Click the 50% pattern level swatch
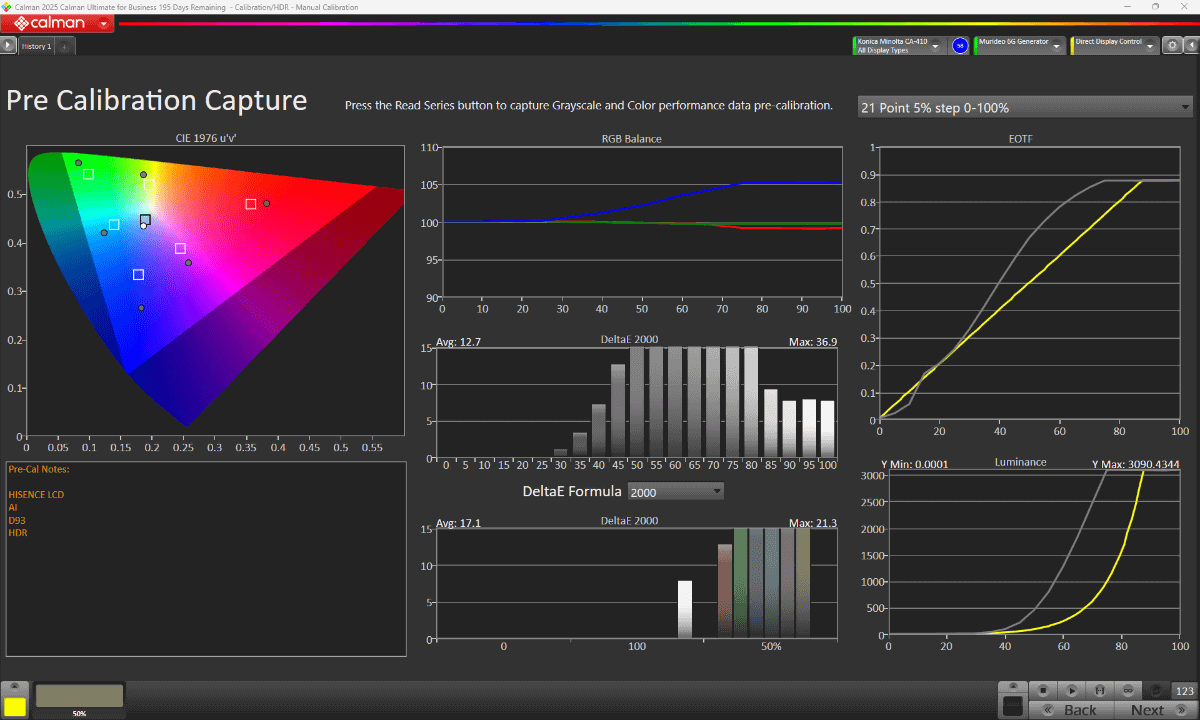Image resolution: width=1200 pixels, height=720 pixels. pyautogui.click(x=79, y=694)
